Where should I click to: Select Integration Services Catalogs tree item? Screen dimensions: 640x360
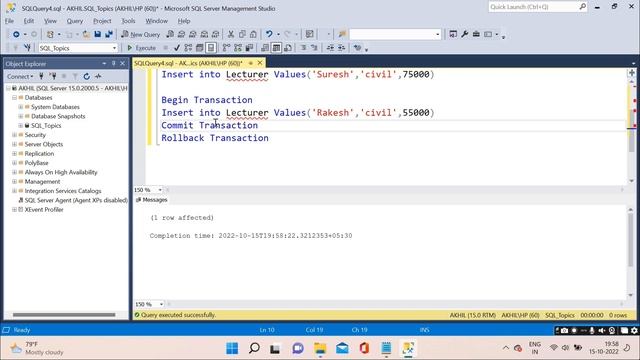coord(63,191)
